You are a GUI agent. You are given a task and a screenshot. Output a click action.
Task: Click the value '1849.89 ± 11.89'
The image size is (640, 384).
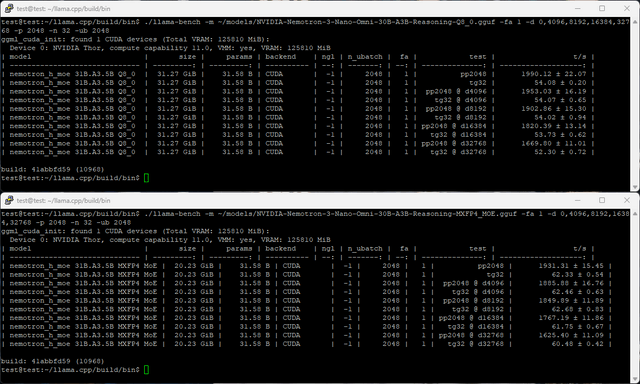(x=571, y=300)
